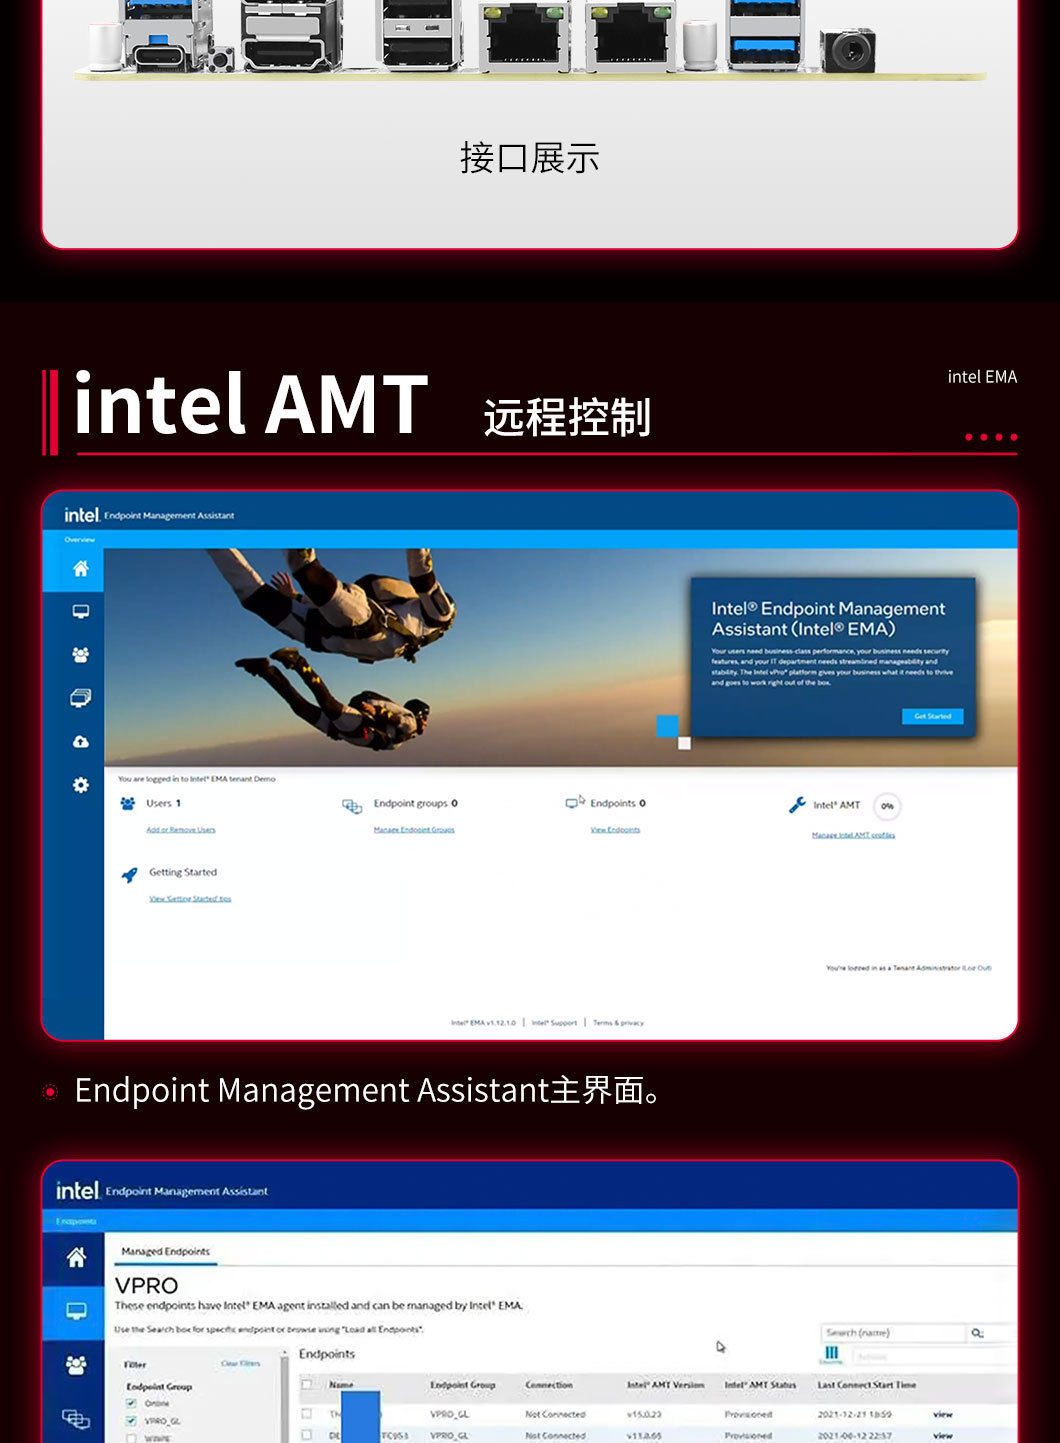Viewport: 1060px width, 1443px height.
Task: Click 'view' link for 2021-06-12 22:57 row
Action: click(x=943, y=1435)
